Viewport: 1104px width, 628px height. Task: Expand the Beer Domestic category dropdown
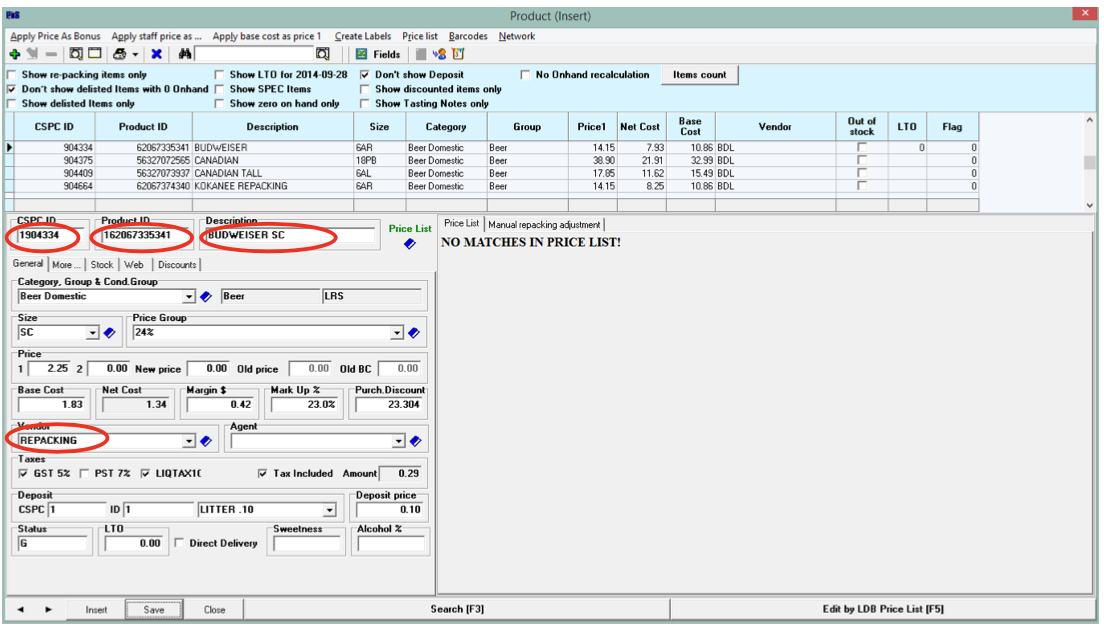pos(189,297)
